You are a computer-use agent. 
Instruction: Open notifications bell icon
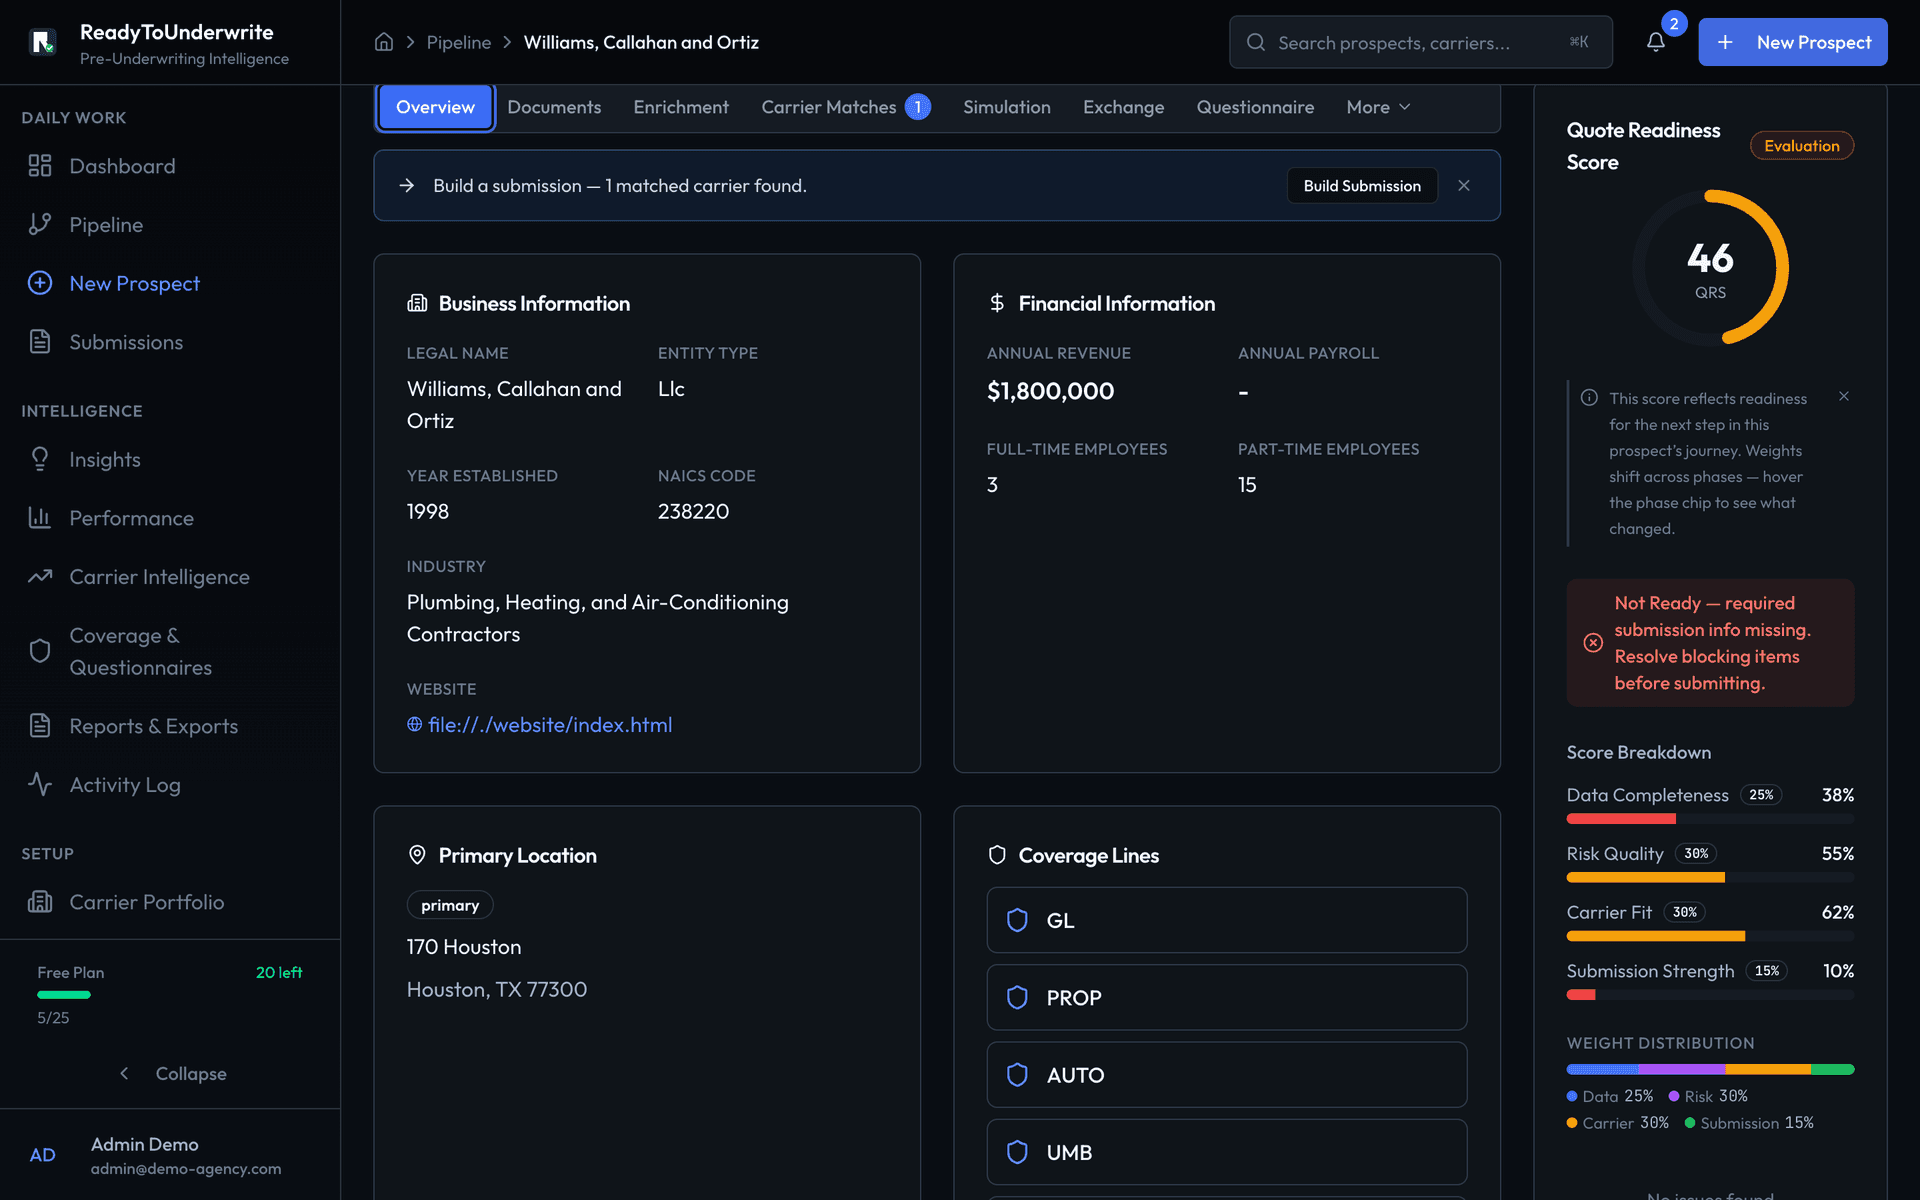[x=1656, y=42]
